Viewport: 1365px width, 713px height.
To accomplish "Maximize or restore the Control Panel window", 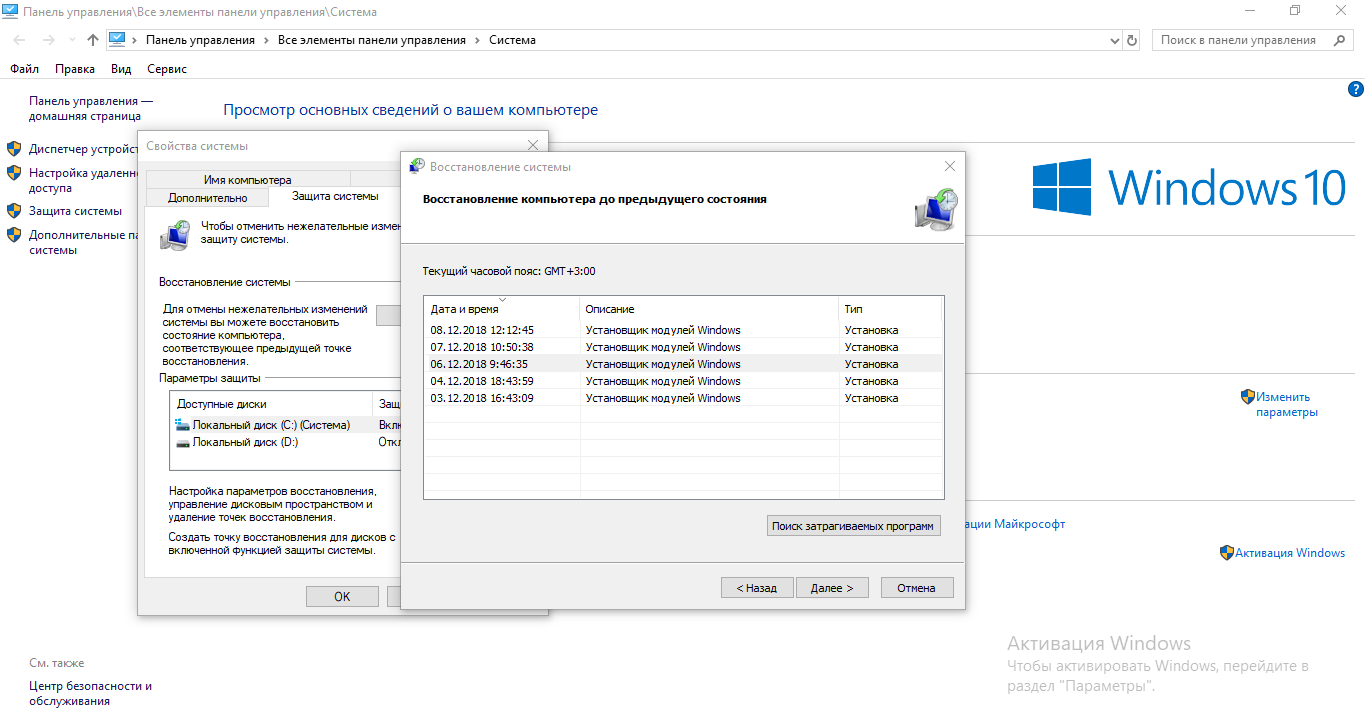I will (x=1295, y=10).
